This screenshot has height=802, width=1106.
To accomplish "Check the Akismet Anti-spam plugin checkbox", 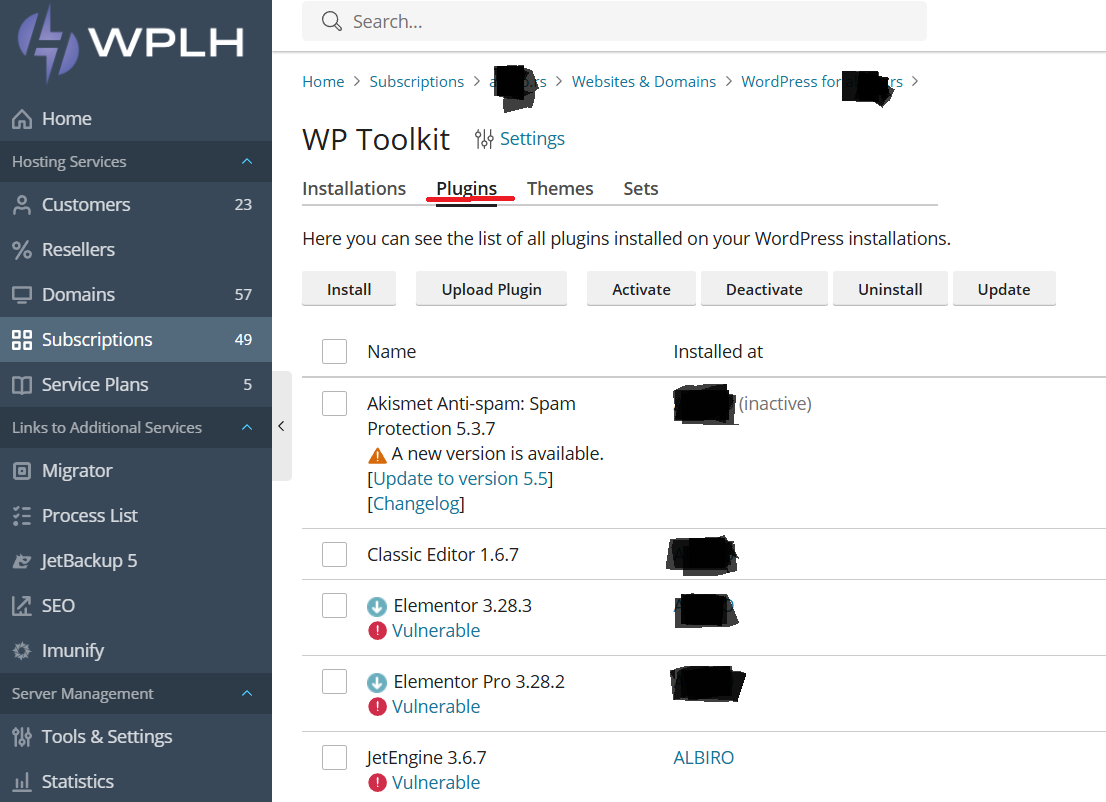I will [x=334, y=403].
